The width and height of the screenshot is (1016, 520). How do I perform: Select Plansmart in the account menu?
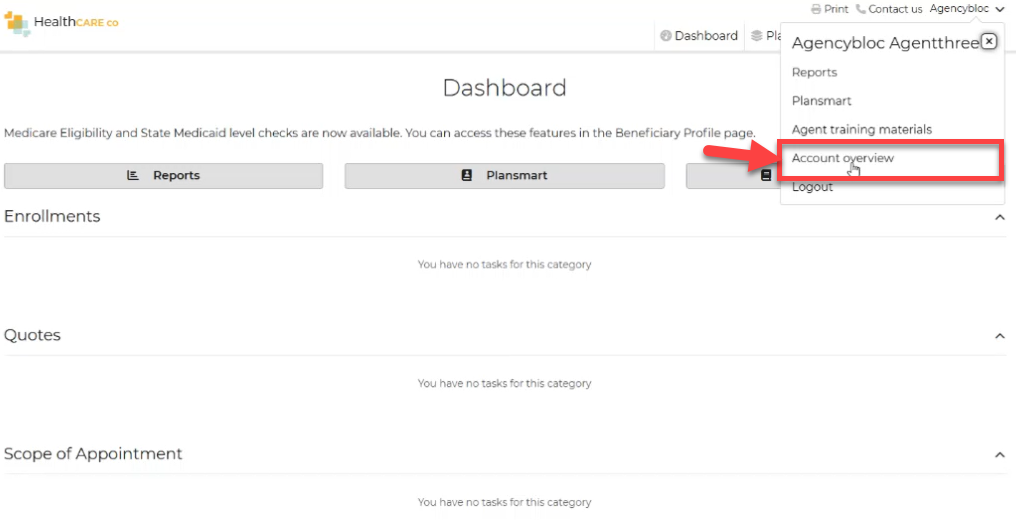[821, 101]
